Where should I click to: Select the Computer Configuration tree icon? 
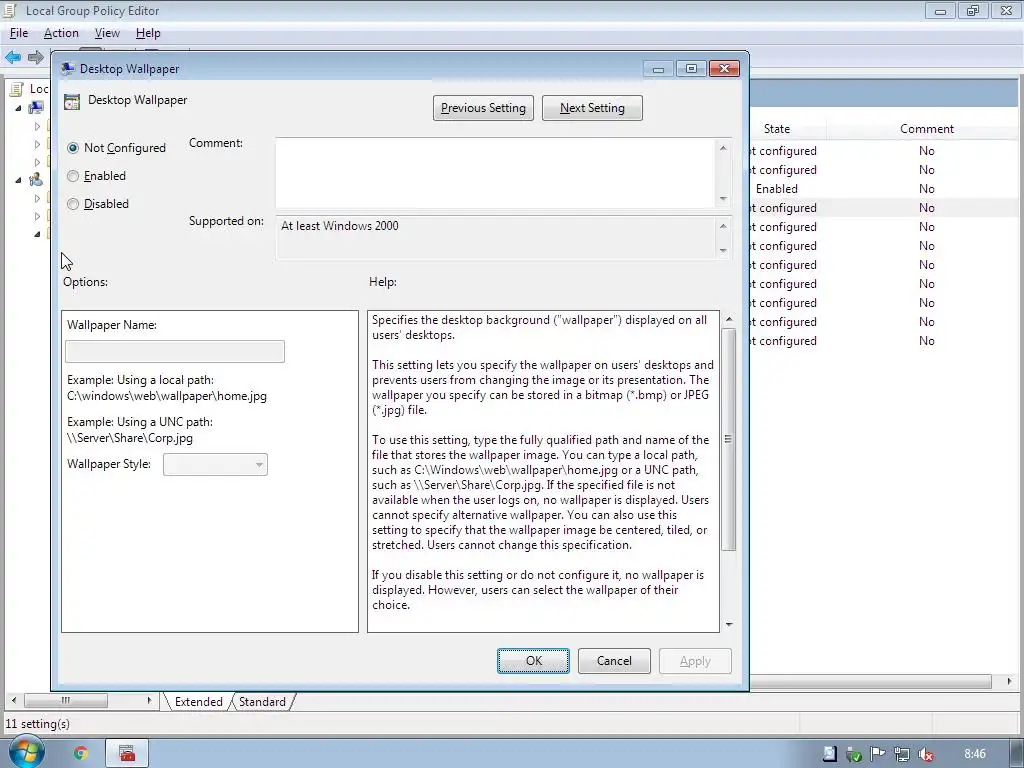[x=36, y=108]
